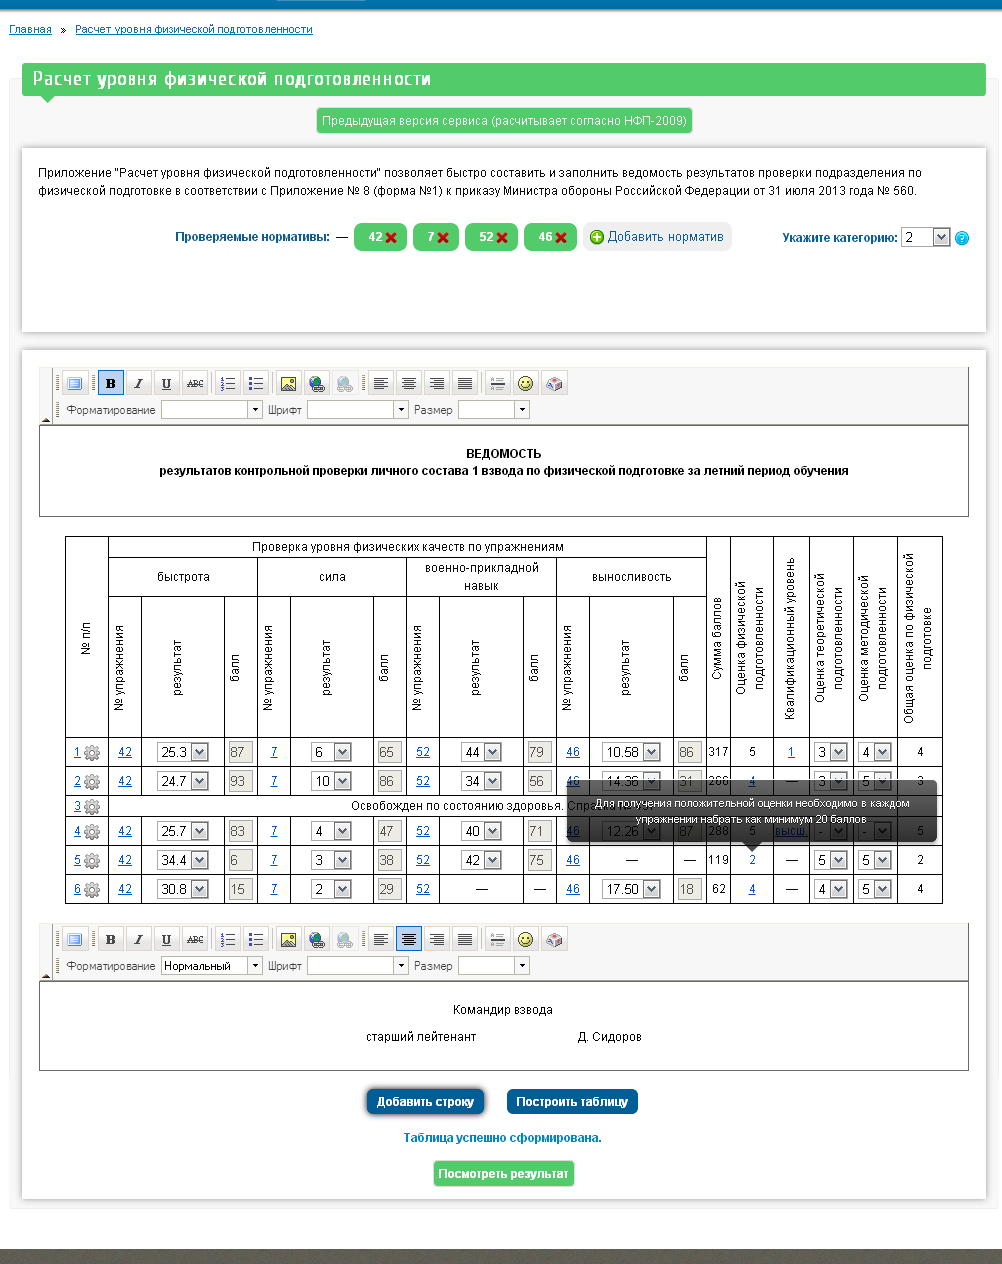
Task: Click Посмотреть результат button
Action: click(x=504, y=1173)
